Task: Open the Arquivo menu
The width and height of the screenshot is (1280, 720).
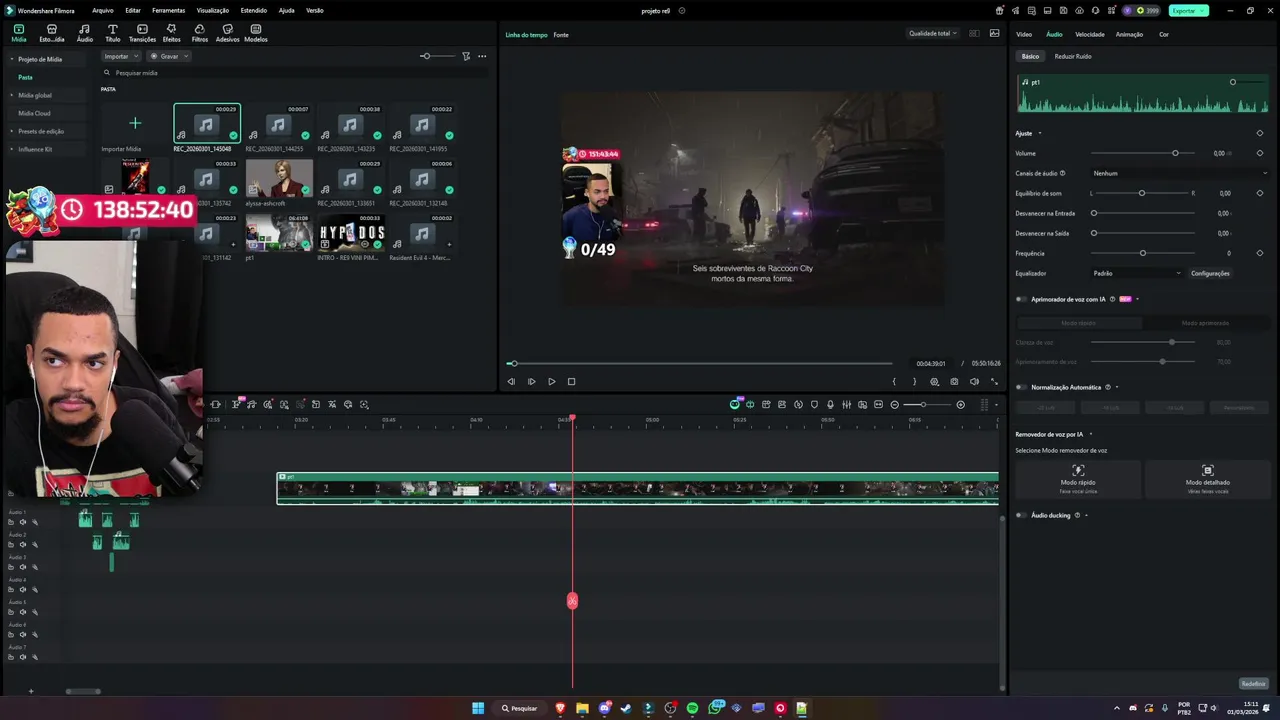Action: pos(102,10)
